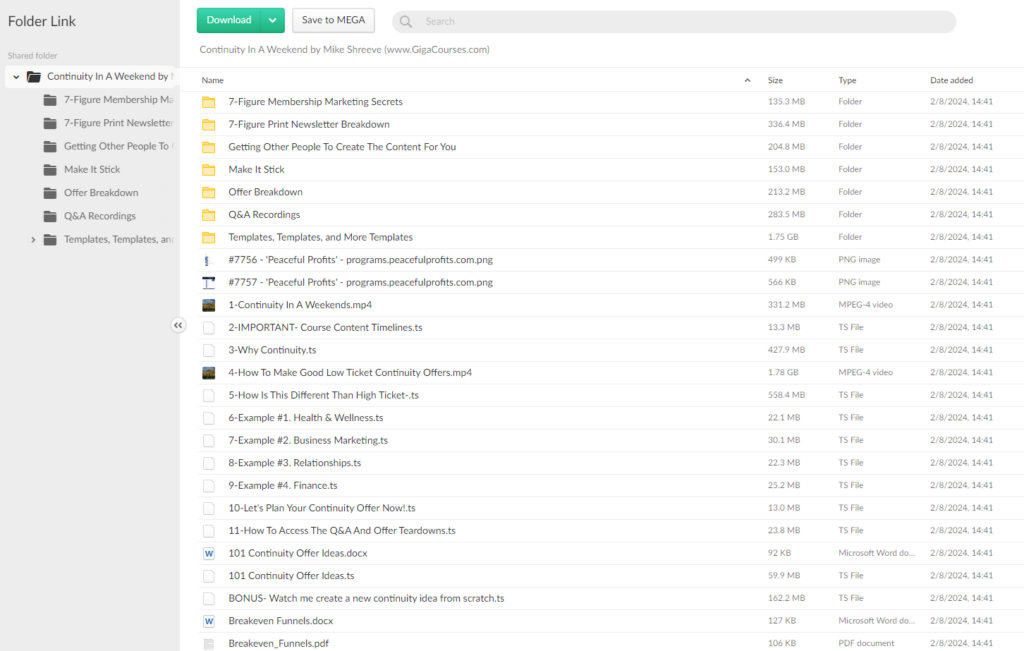Expand Templates, Templates folder in sidebar tree
The image size is (1024, 651).
click(33, 240)
